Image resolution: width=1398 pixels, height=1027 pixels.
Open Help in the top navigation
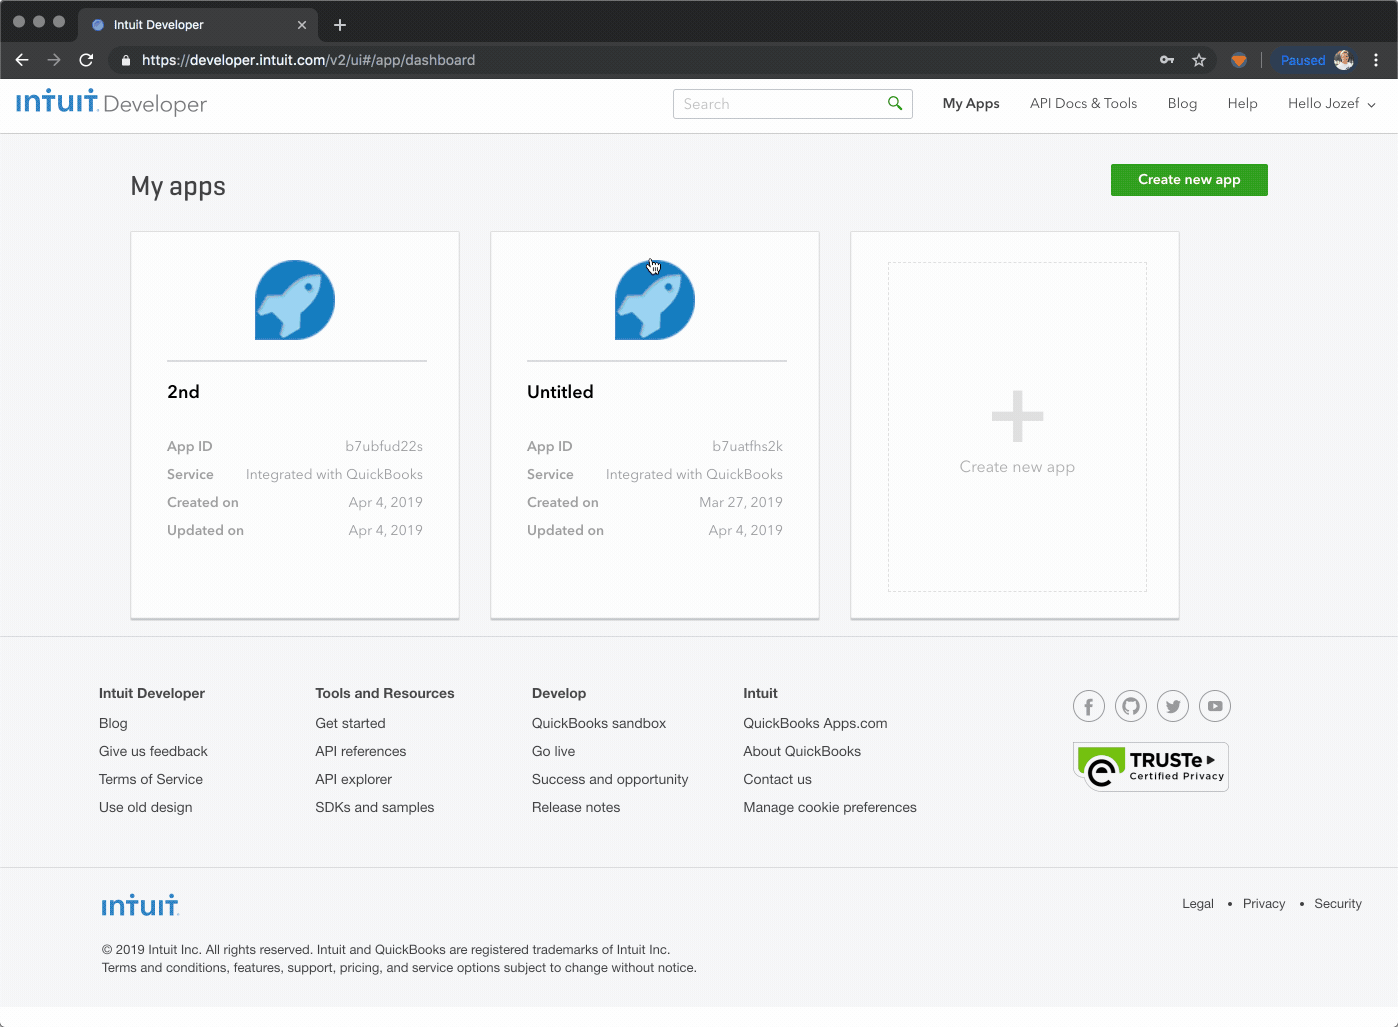1243,103
